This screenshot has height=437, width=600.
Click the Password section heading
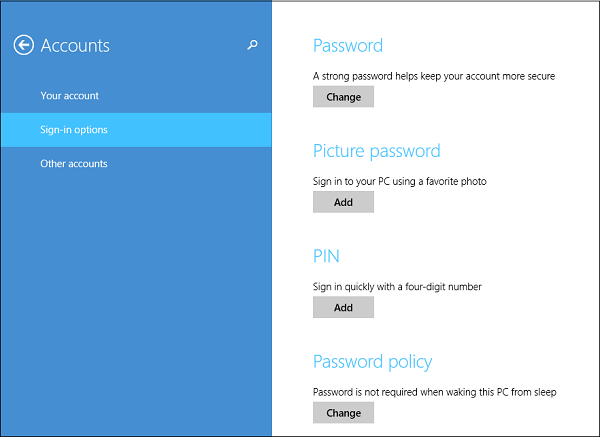[348, 46]
